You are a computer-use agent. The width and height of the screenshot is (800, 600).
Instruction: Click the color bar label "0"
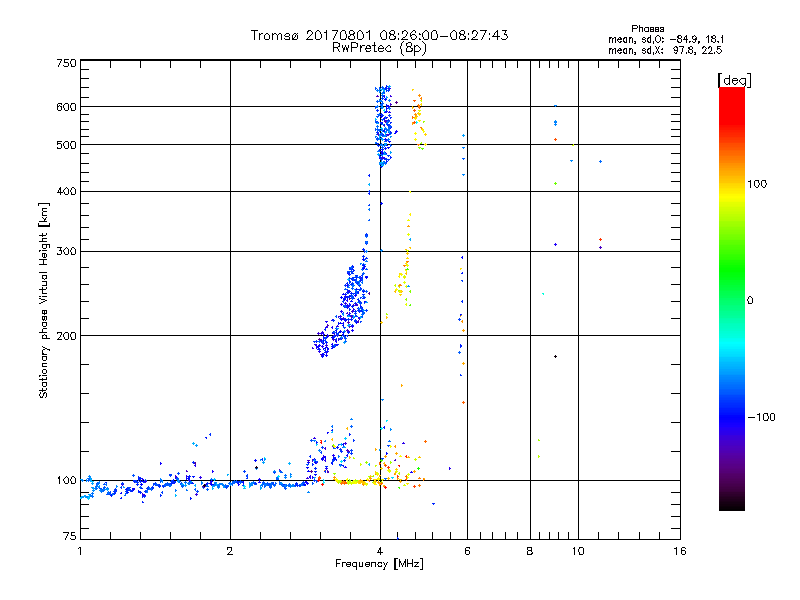750,301
